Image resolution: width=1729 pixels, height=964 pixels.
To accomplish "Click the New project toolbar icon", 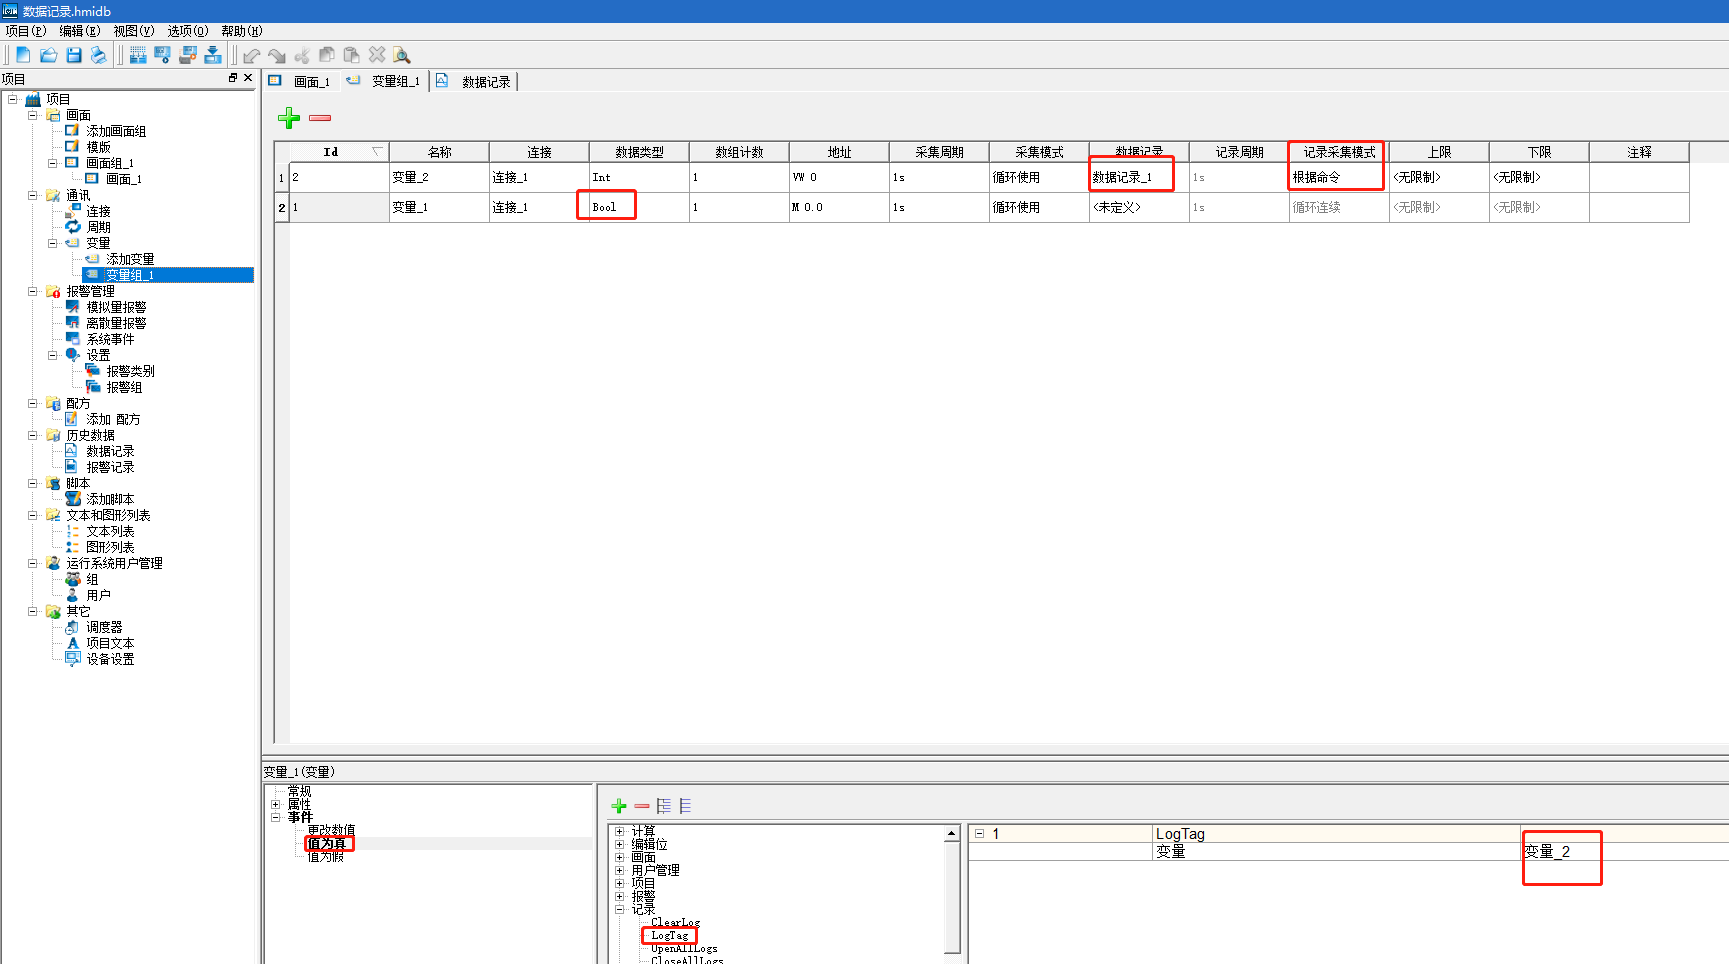I will coord(23,55).
